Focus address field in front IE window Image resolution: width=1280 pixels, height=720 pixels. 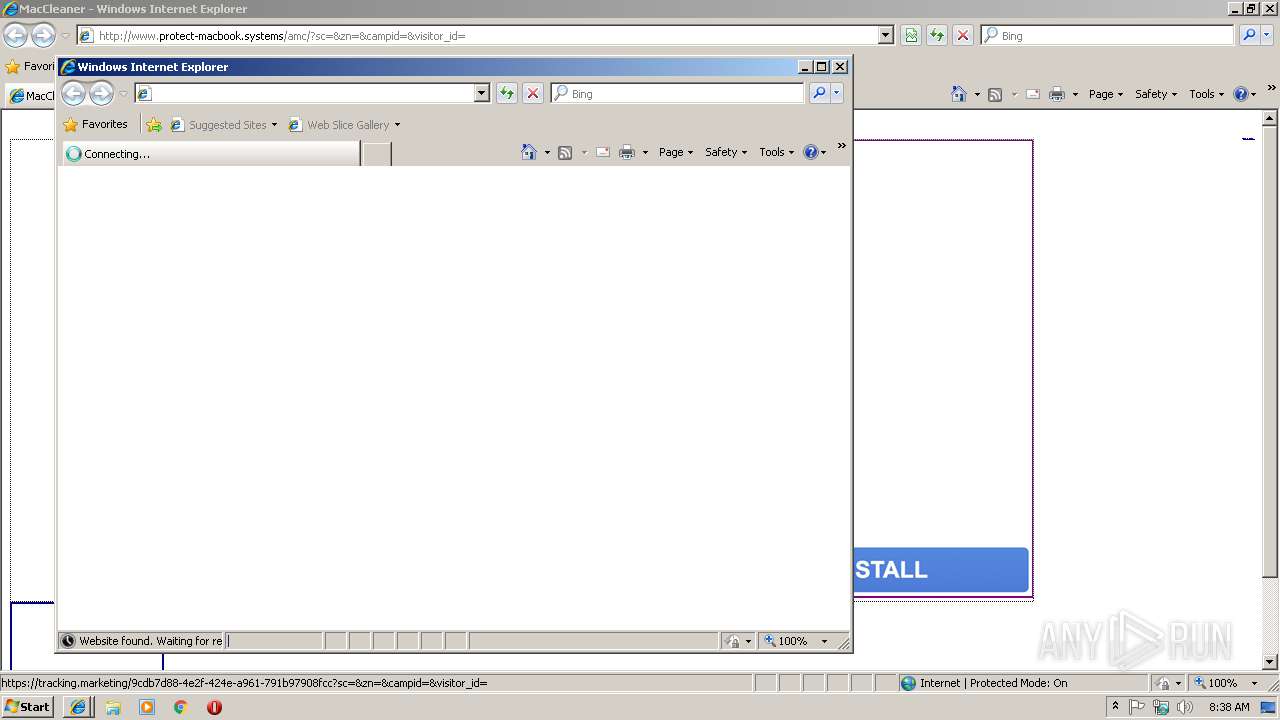312,93
